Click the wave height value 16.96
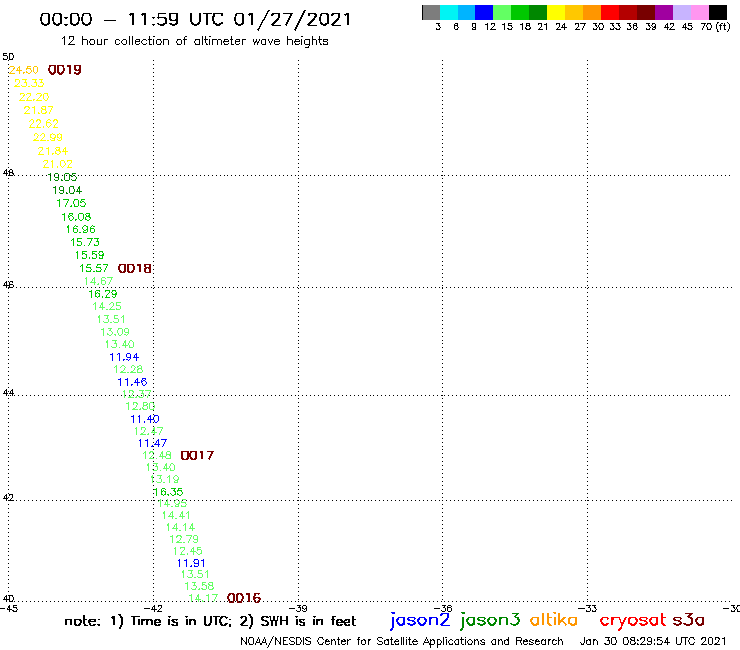740x650 pixels. pos(80,229)
